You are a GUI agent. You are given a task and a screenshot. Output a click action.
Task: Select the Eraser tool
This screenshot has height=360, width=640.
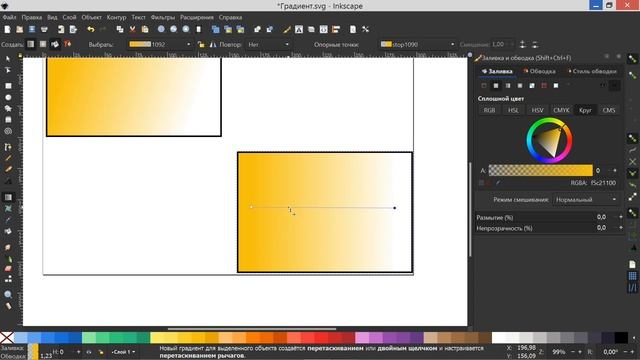(8, 269)
